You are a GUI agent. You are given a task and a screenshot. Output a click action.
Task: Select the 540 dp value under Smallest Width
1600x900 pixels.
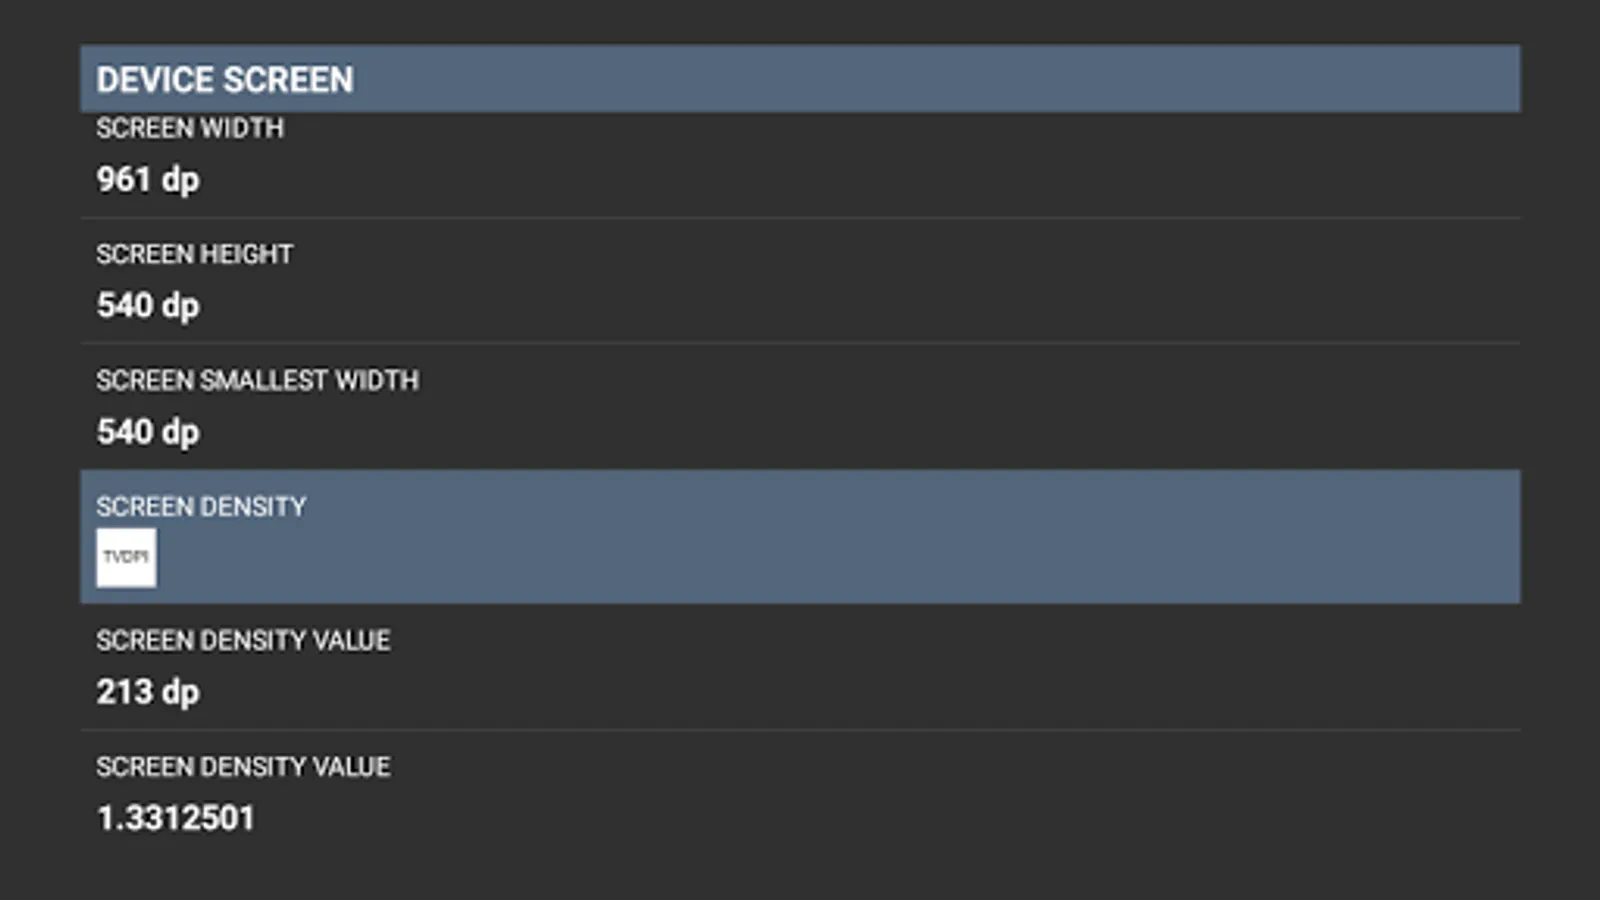click(x=148, y=432)
